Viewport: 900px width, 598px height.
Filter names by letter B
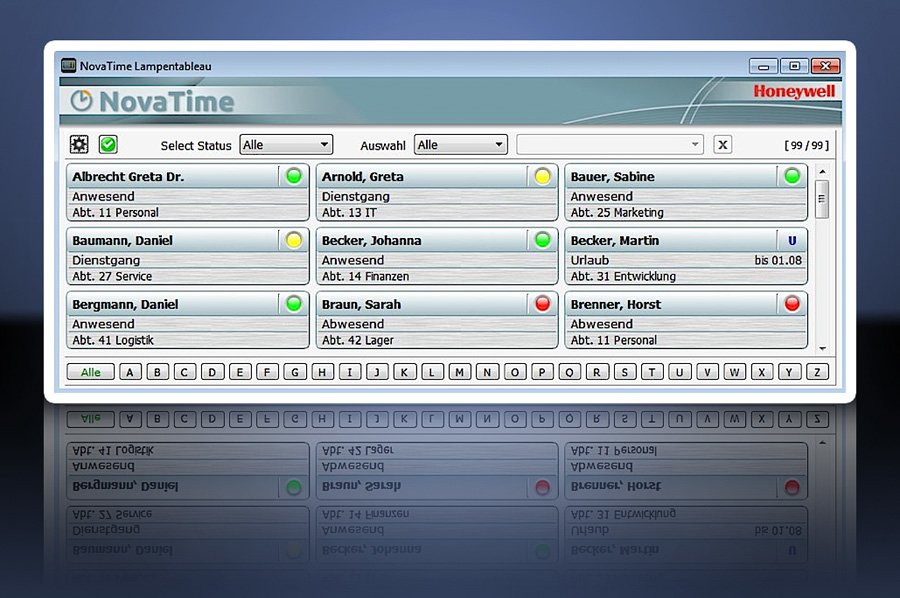pyautogui.click(x=157, y=372)
